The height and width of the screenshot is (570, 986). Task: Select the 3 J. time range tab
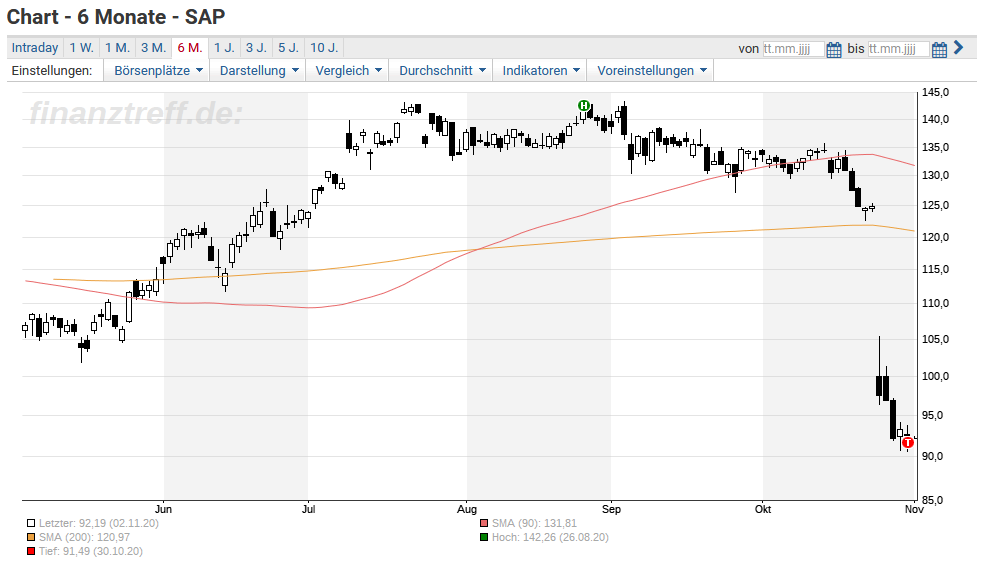click(256, 48)
